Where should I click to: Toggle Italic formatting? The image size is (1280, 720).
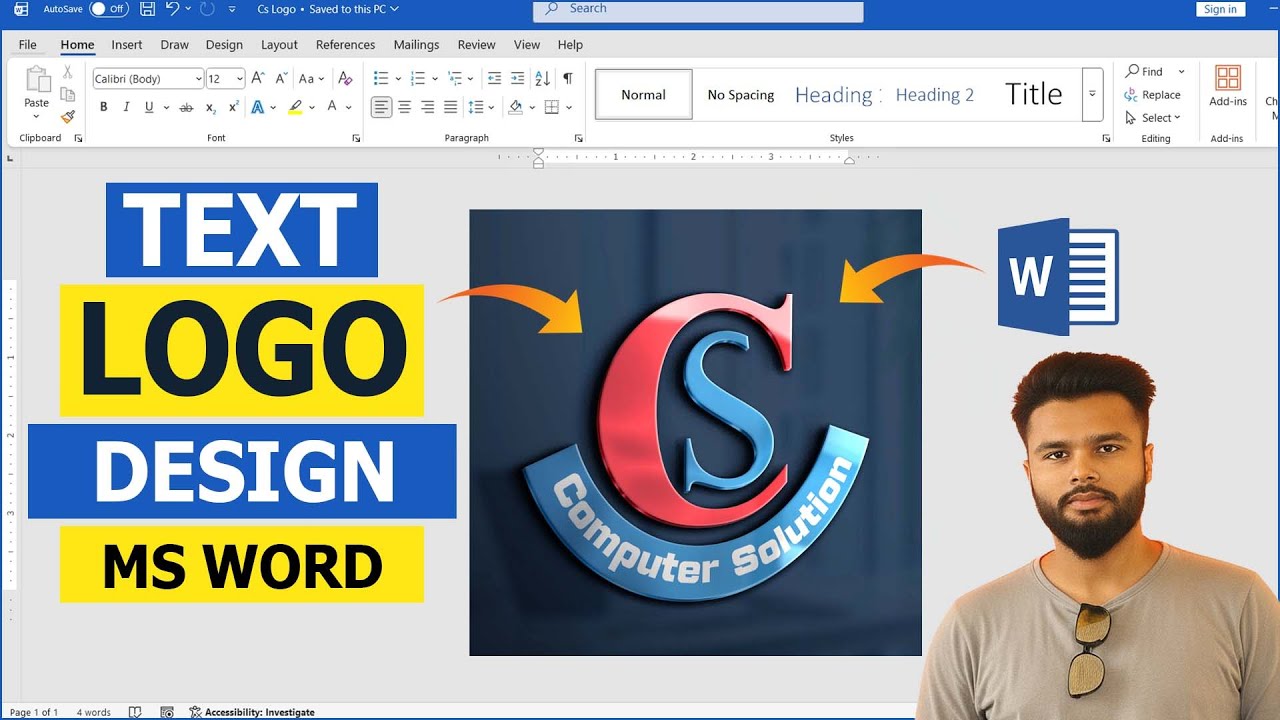[126, 107]
